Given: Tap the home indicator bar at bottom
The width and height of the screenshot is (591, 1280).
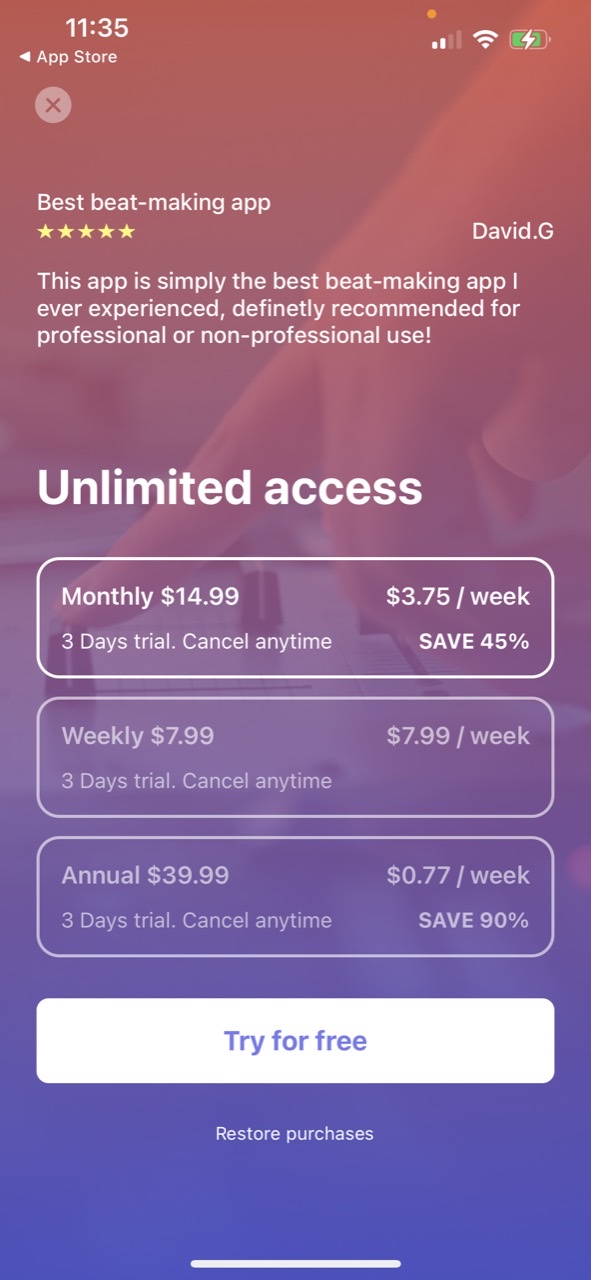Looking at the screenshot, I should tap(295, 1263).
